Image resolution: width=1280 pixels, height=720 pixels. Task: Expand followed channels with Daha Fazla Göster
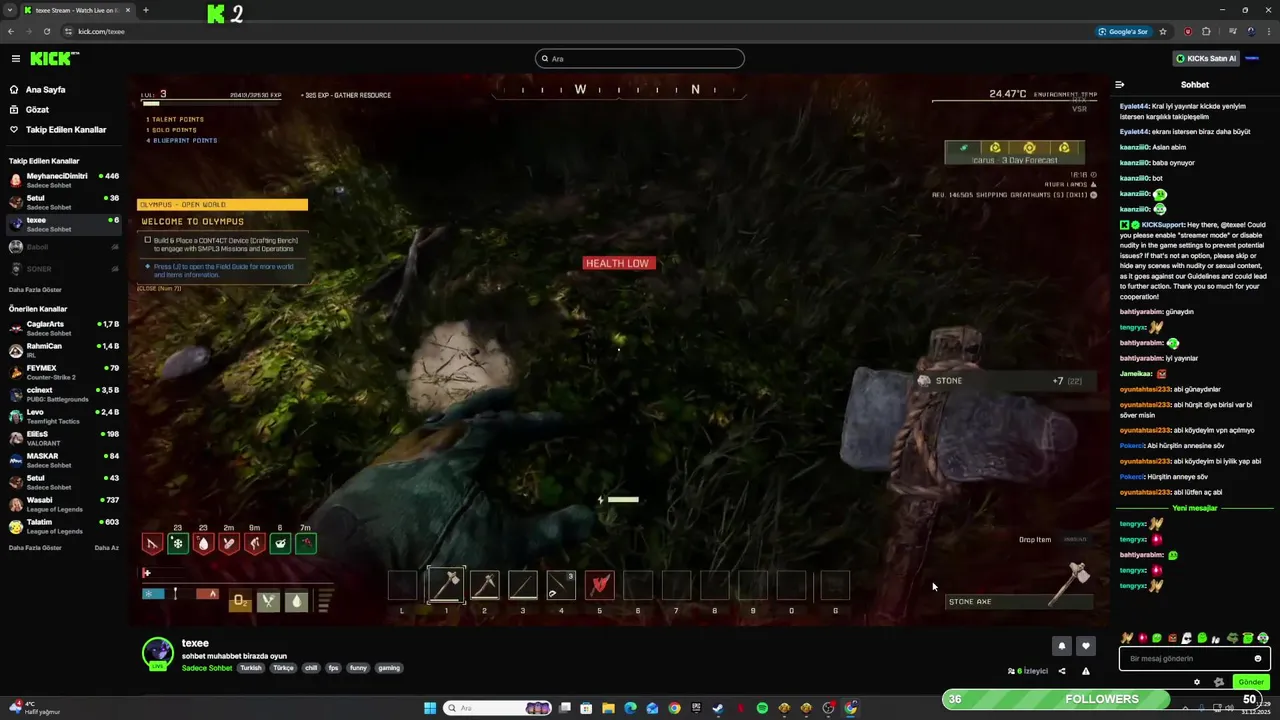[x=35, y=289]
